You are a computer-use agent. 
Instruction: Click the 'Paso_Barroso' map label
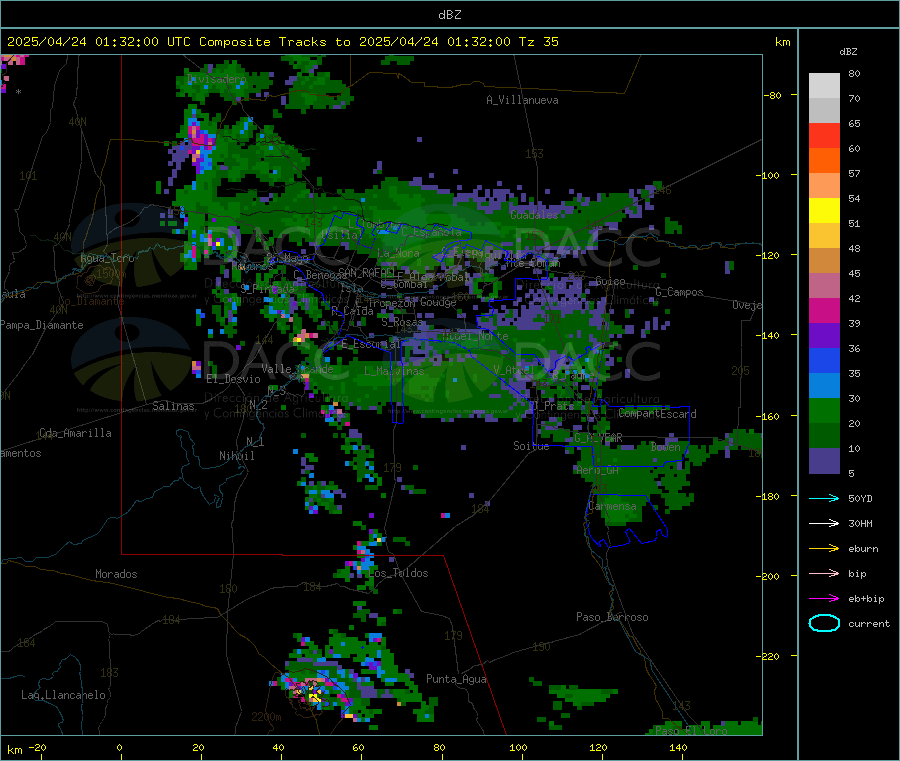click(x=612, y=617)
